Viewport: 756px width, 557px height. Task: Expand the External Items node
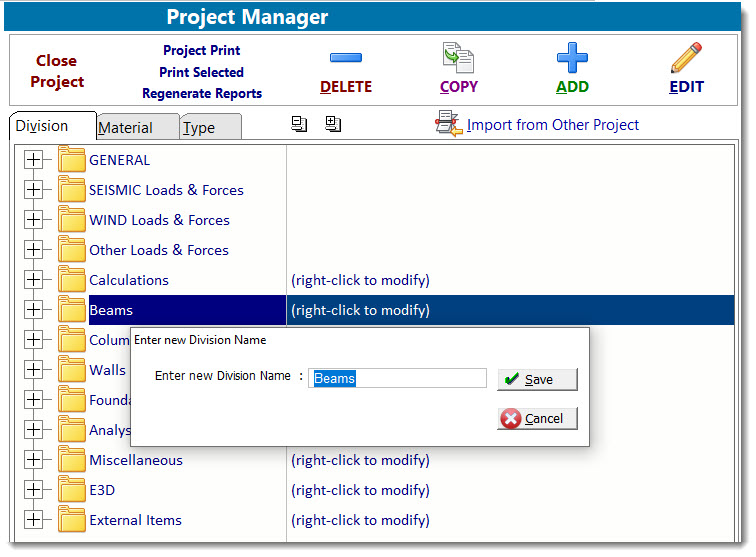[x=34, y=520]
